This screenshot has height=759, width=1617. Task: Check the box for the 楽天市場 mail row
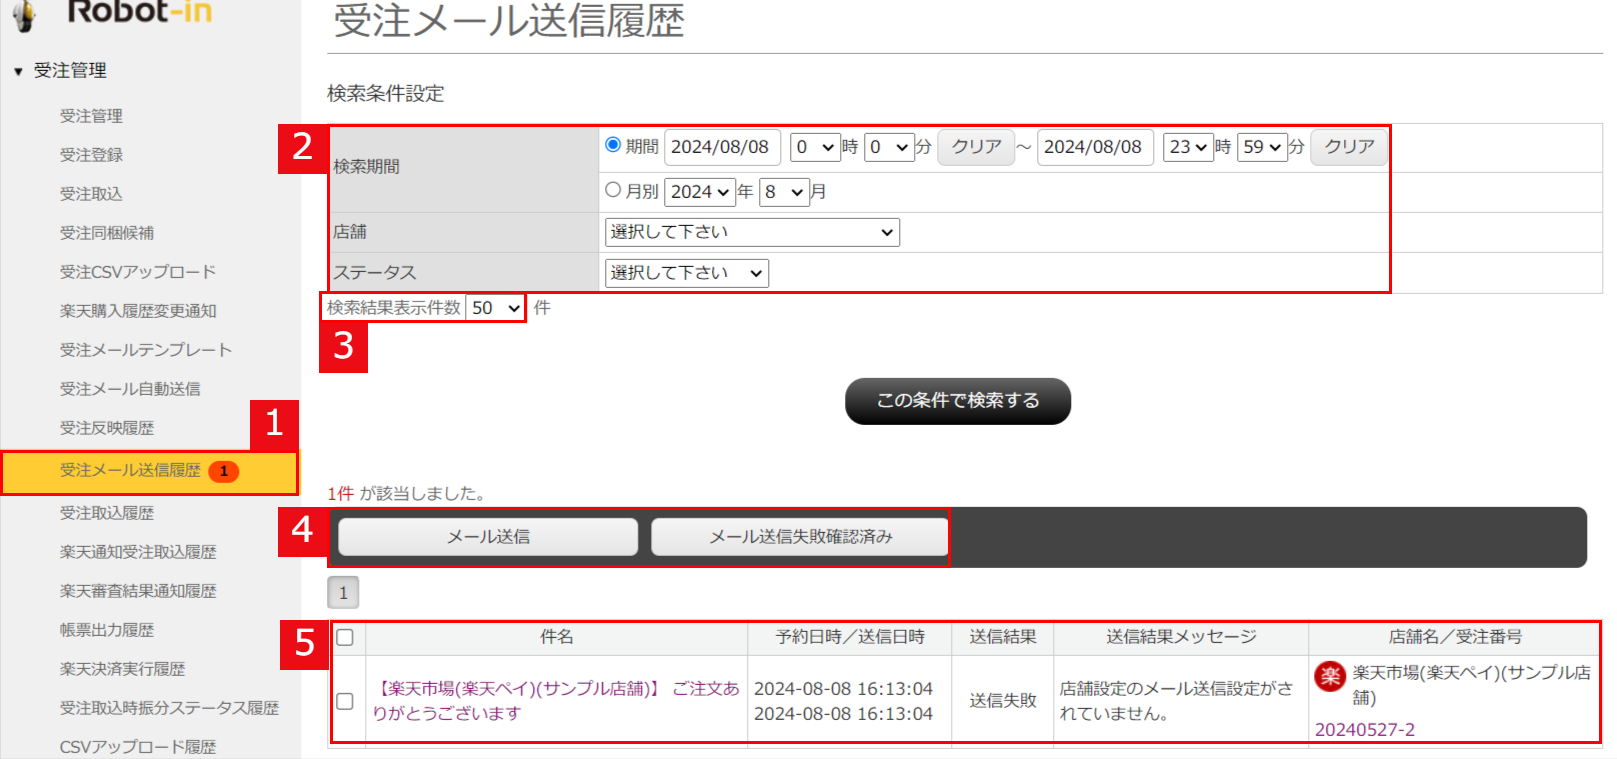coord(345,701)
